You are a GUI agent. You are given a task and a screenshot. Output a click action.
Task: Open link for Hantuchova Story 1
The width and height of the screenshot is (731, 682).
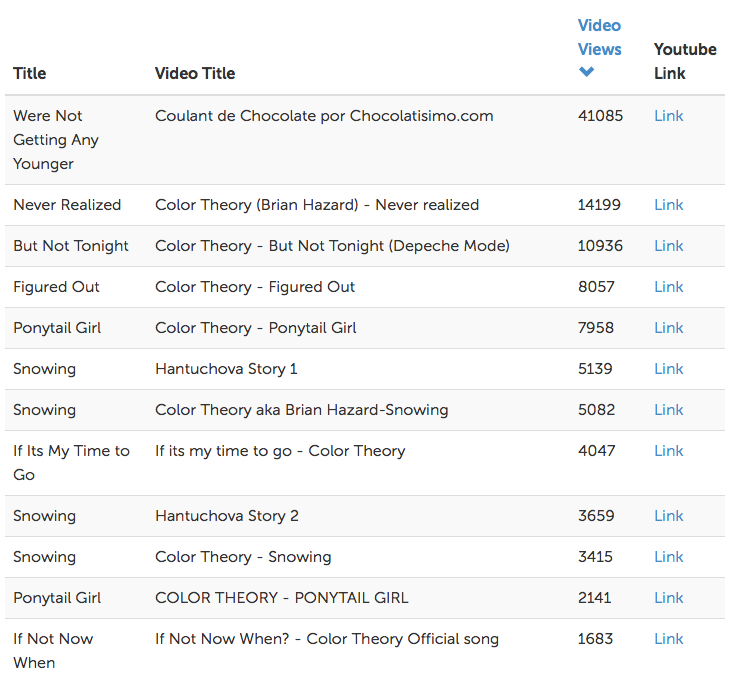pyautogui.click(x=668, y=369)
